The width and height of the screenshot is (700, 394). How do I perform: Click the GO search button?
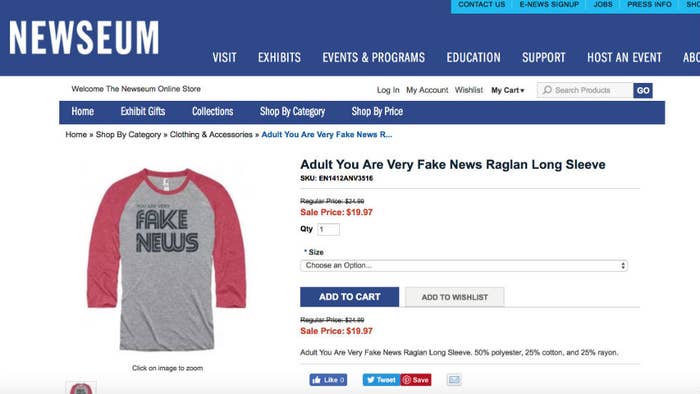click(643, 91)
